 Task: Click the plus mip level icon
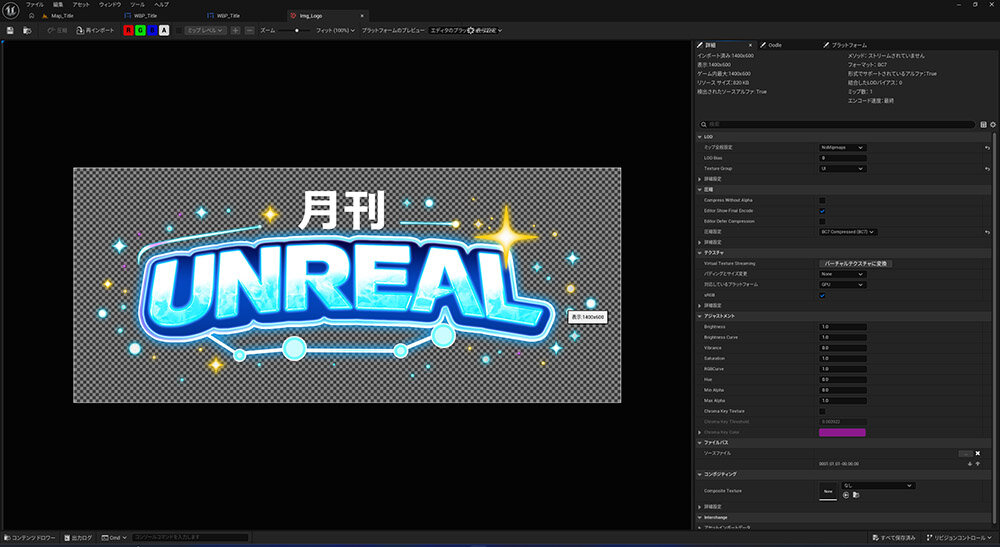[x=235, y=31]
